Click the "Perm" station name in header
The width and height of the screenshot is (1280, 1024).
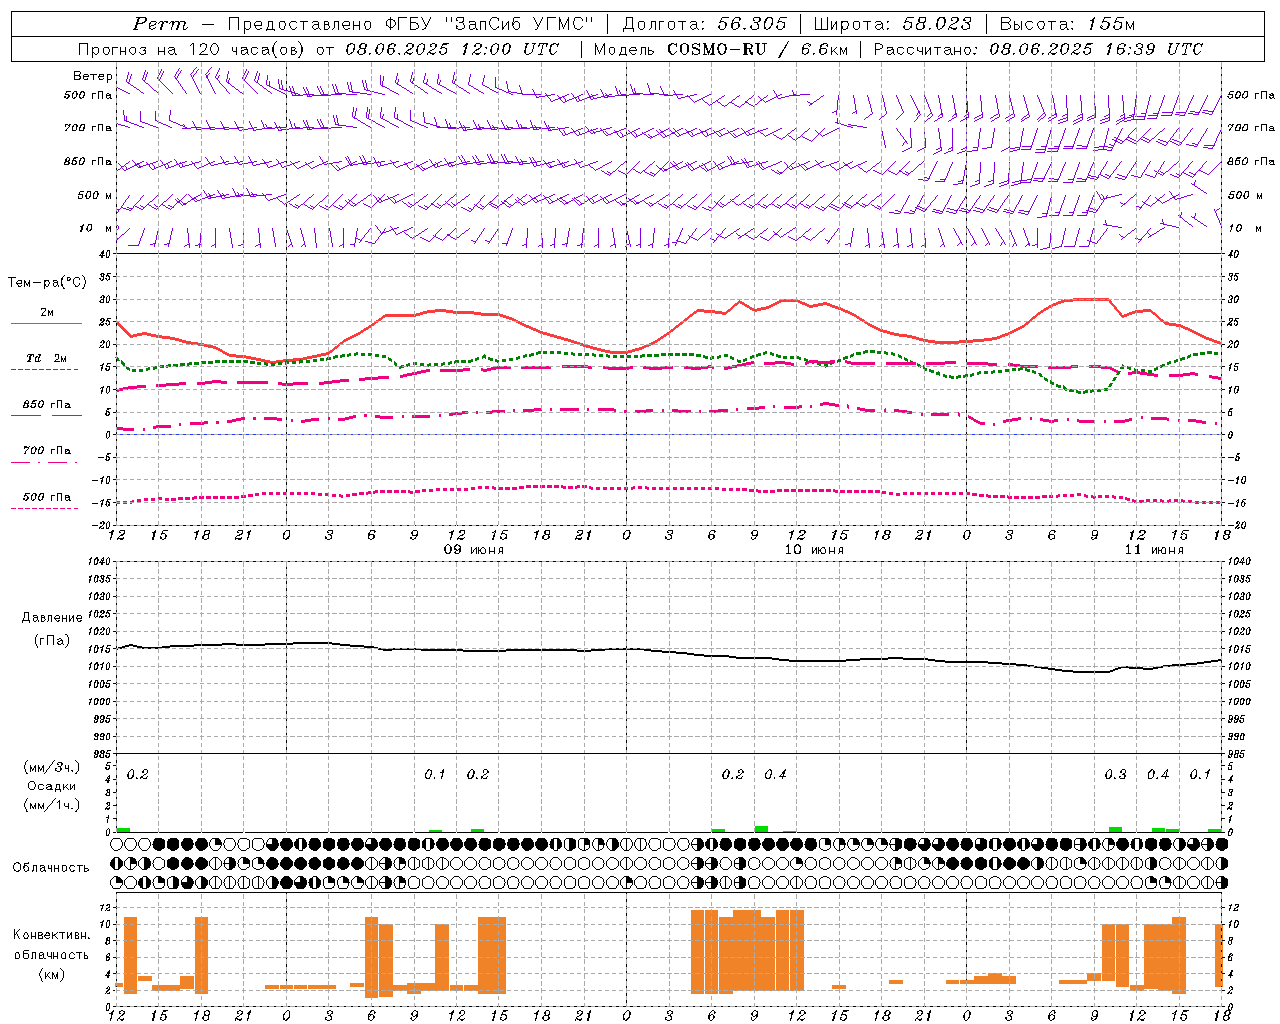pos(160,24)
